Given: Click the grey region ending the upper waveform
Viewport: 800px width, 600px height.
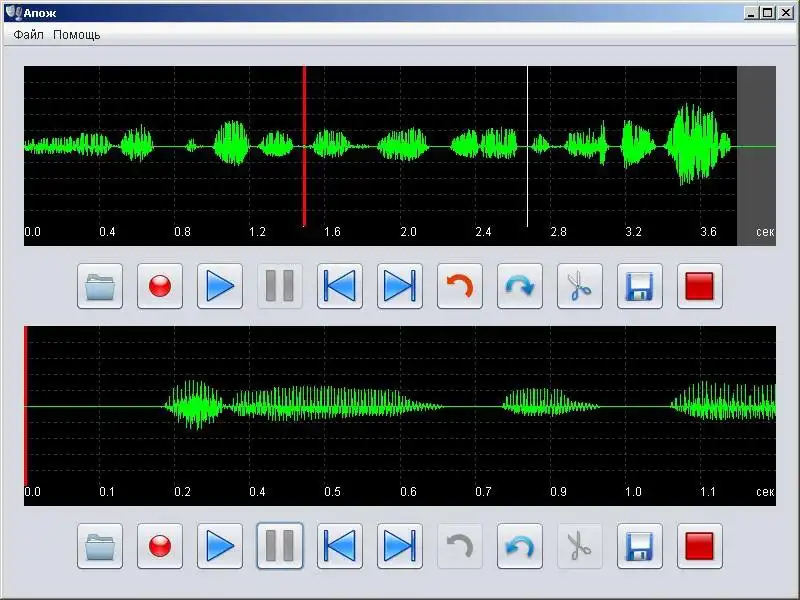Looking at the screenshot, I should pyautogui.click(x=757, y=156).
